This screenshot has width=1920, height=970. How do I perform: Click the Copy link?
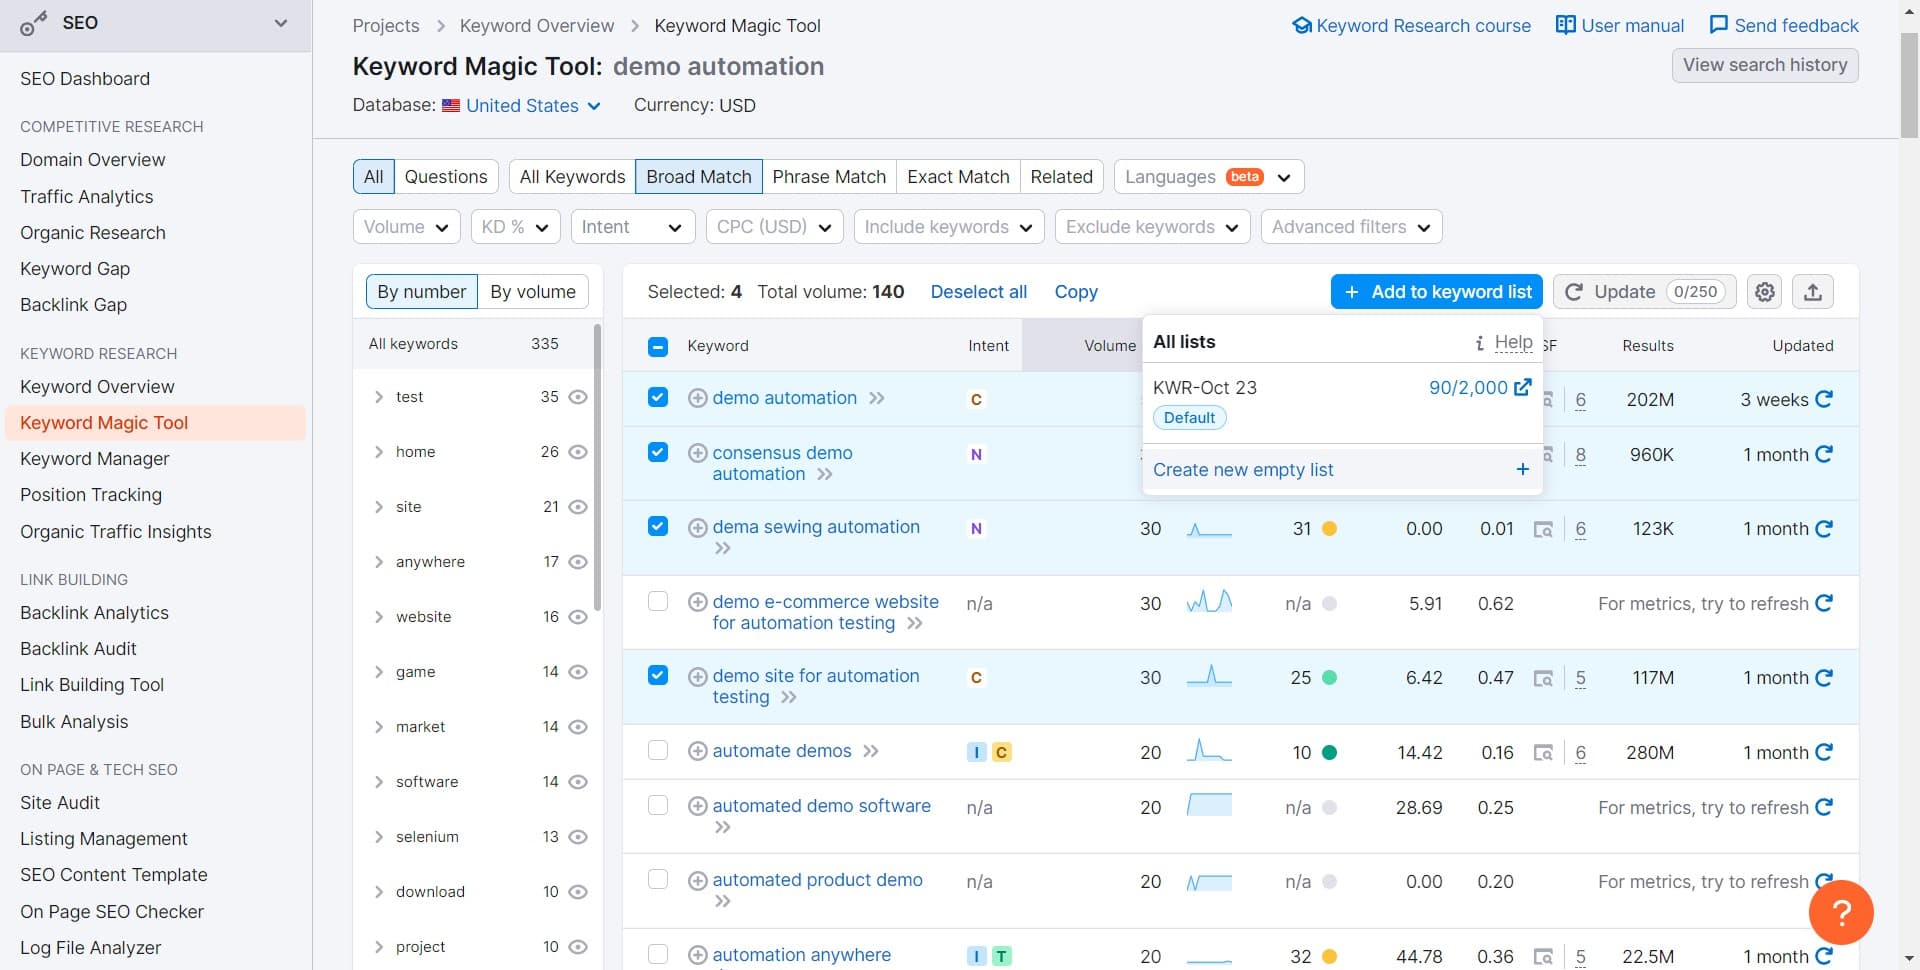pyautogui.click(x=1076, y=292)
